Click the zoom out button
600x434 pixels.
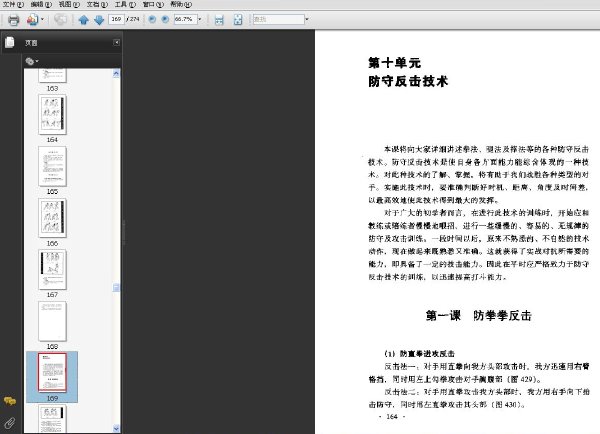coord(152,19)
